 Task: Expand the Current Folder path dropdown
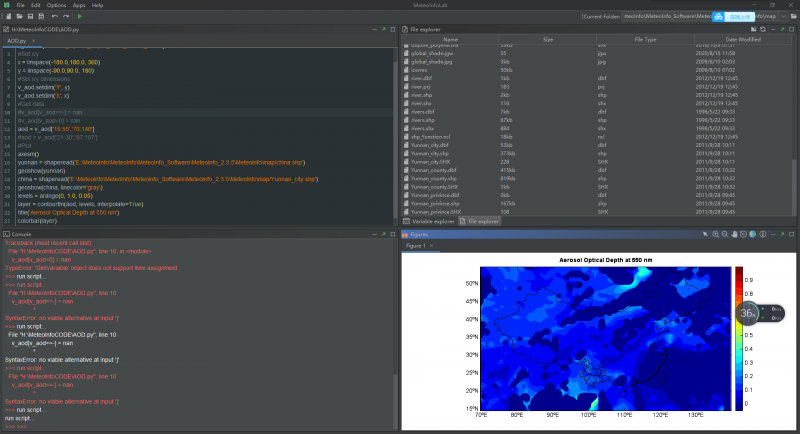coord(781,17)
